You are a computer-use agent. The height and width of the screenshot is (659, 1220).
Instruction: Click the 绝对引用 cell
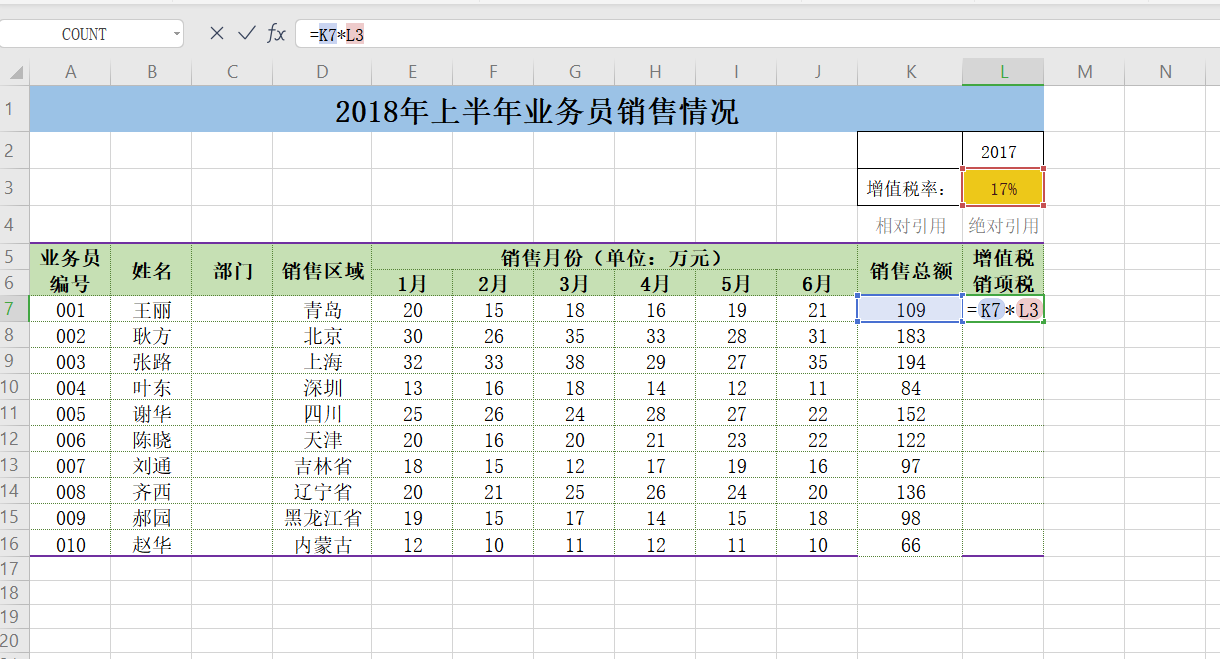click(x=1003, y=225)
